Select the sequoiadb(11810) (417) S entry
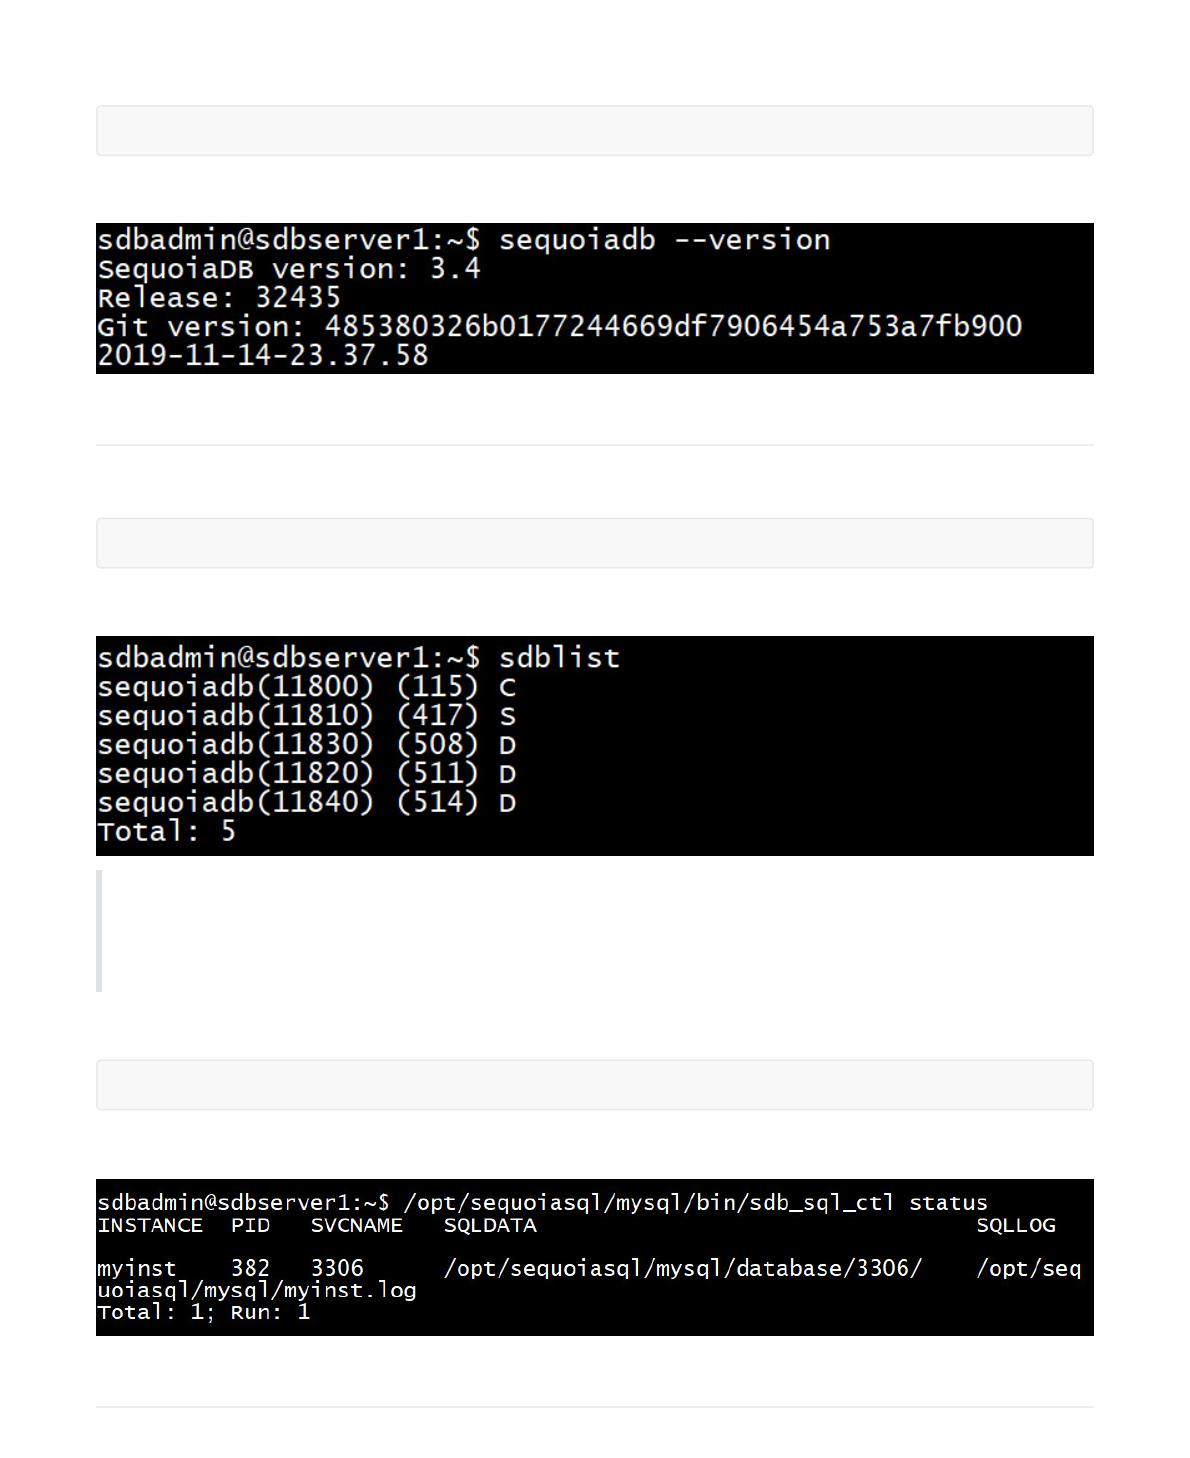 pos(306,716)
